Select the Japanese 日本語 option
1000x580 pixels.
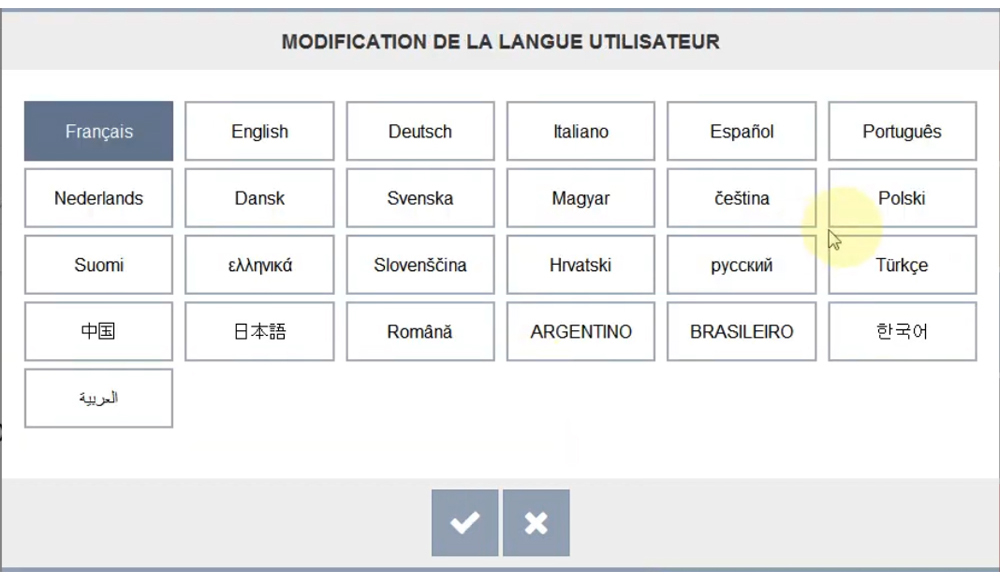click(x=260, y=331)
